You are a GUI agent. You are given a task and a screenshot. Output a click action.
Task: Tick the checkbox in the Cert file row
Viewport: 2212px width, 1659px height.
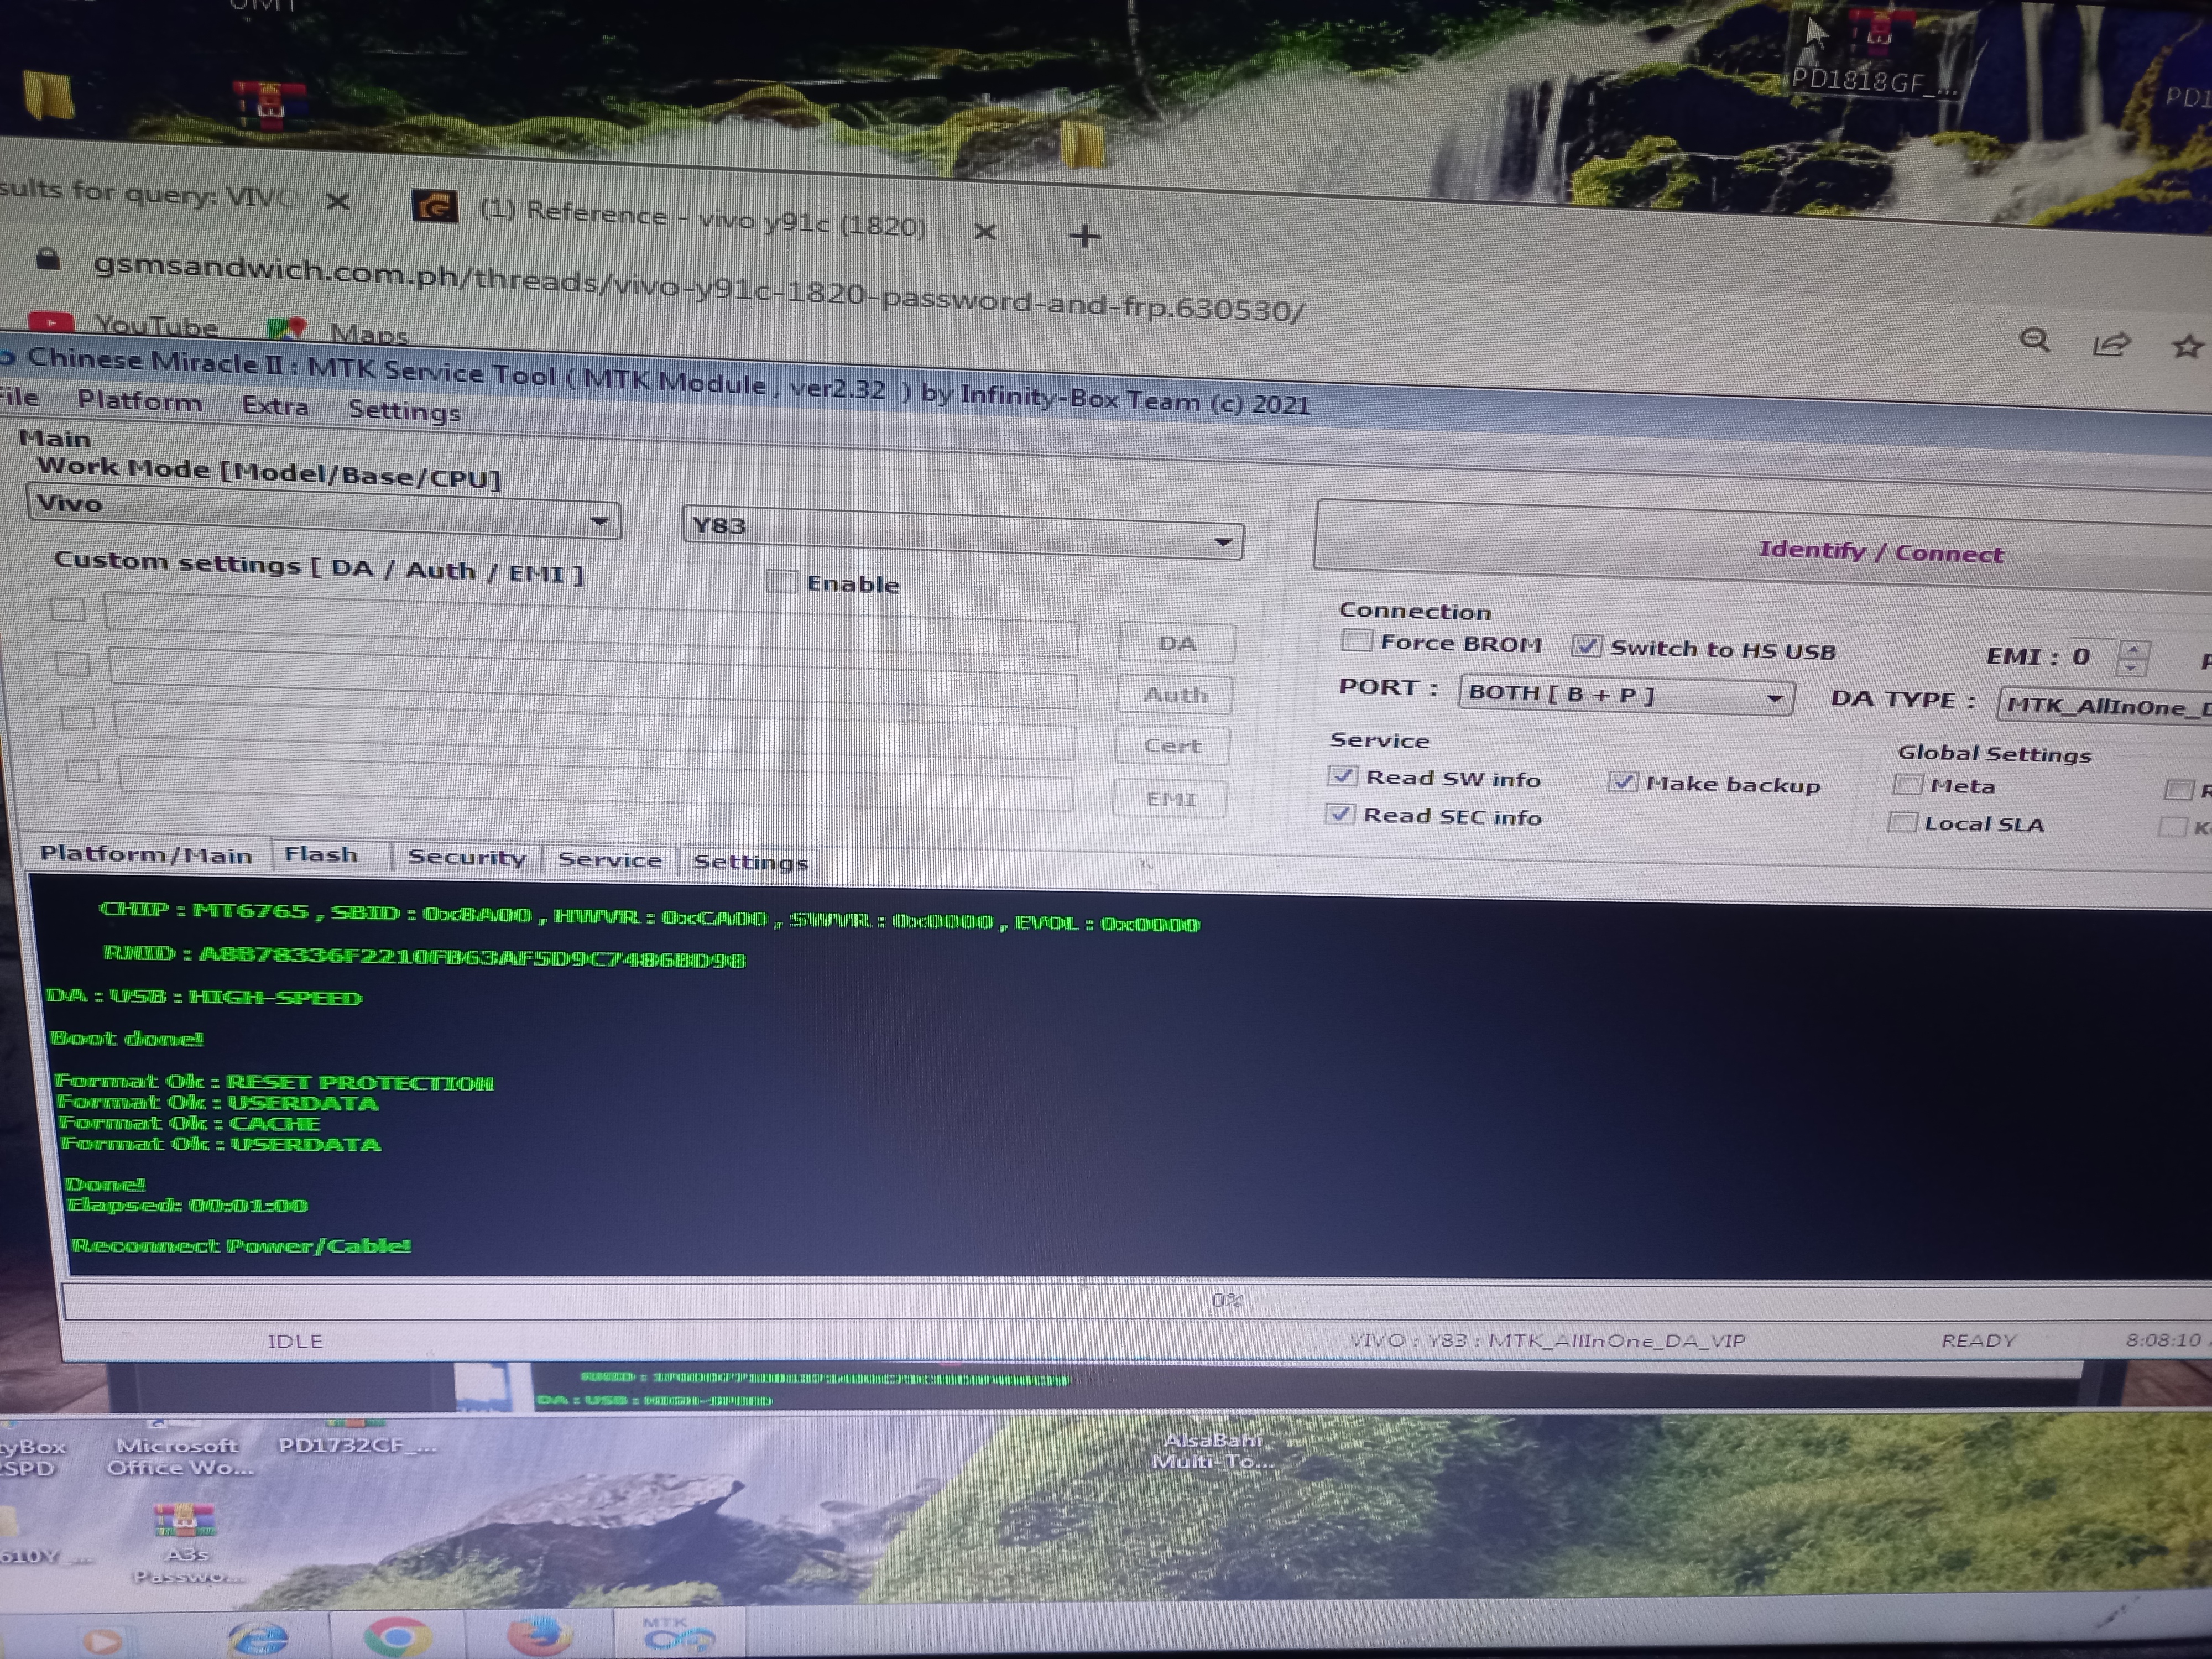tap(78, 717)
